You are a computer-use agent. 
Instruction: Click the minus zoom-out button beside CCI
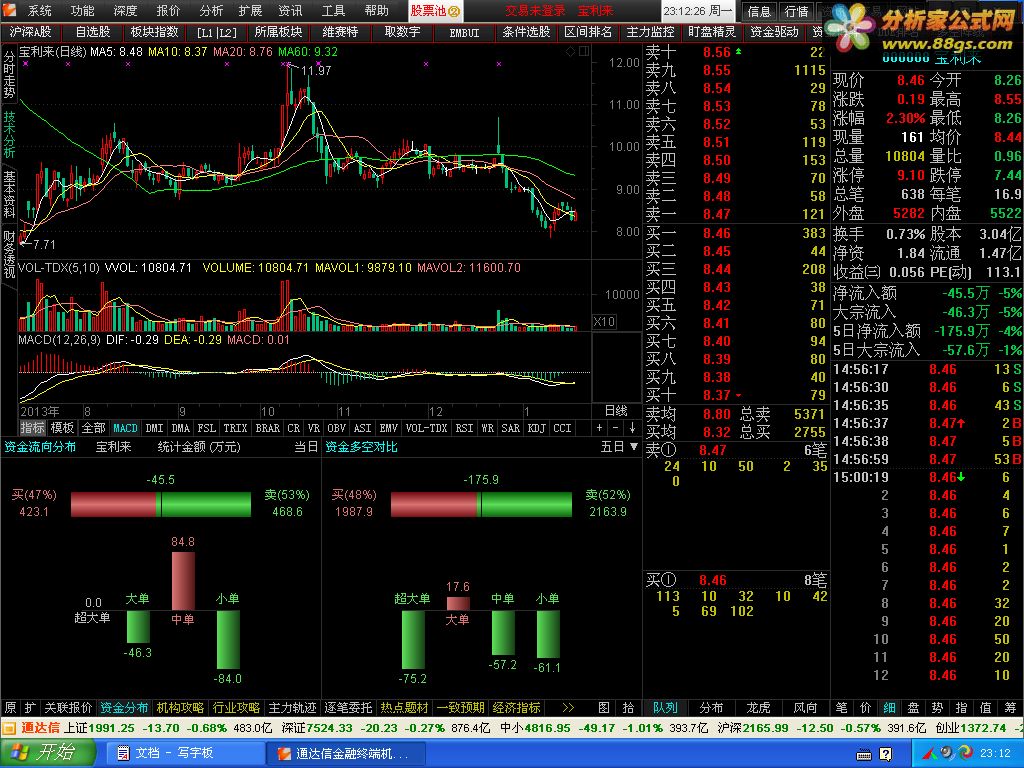(x=616, y=428)
